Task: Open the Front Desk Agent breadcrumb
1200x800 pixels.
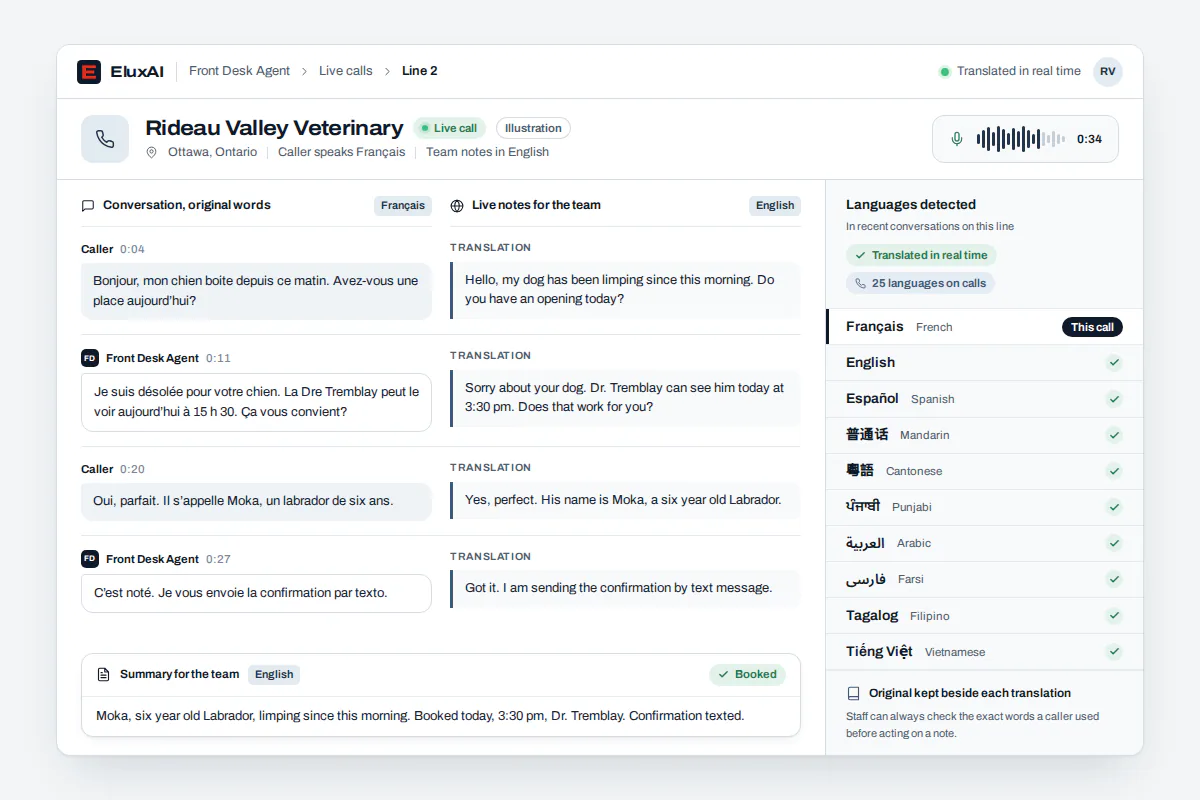Action: pos(239,71)
